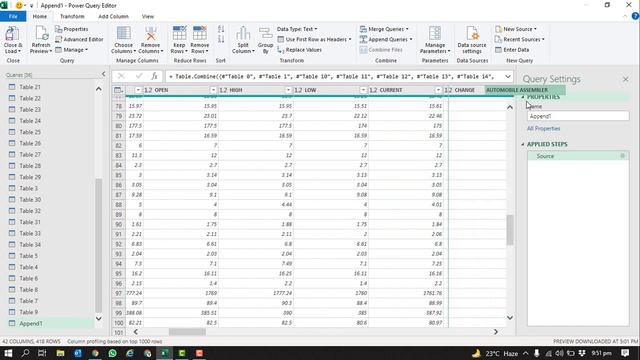Image resolution: width=640 pixels, height=360 pixels.
Task: Open the Data Type: Text dropdown
Action: pos(297,29)
